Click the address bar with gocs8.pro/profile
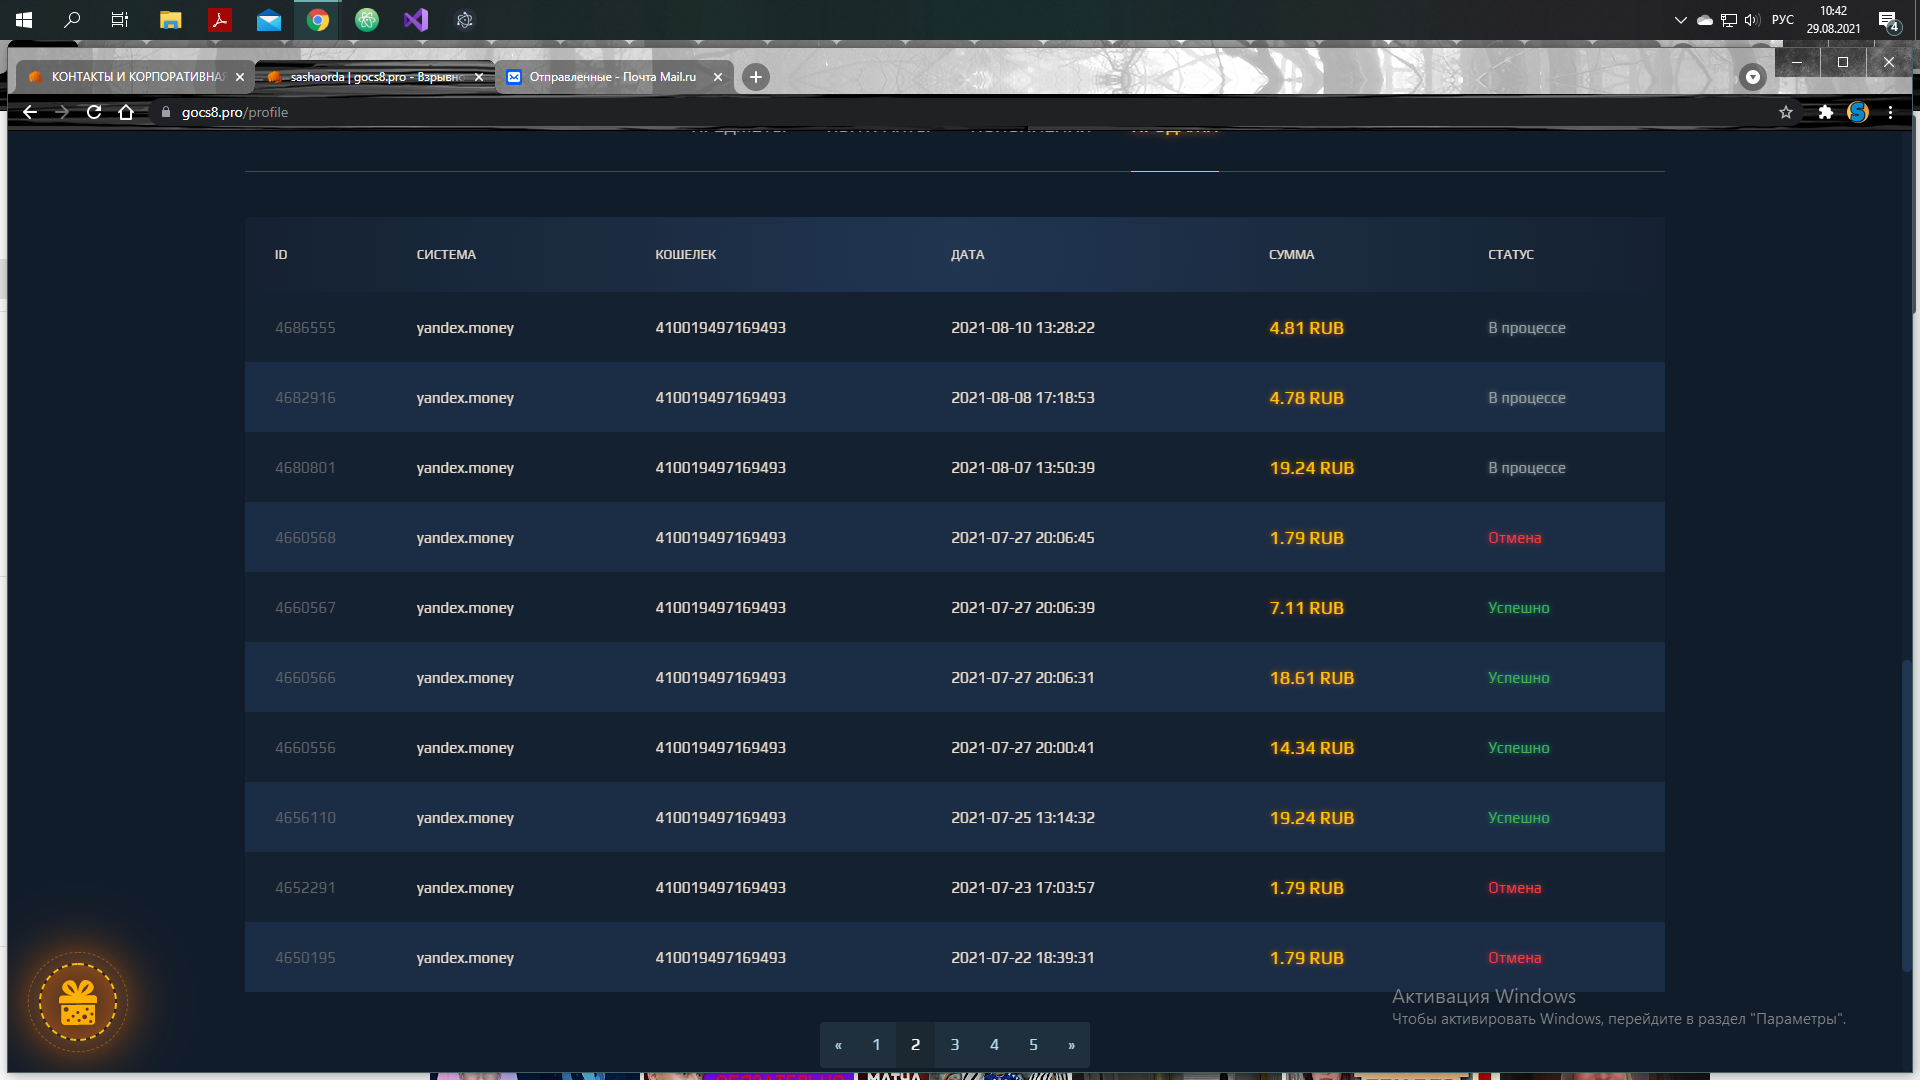 pyautogui.click(x=960, y=112)
